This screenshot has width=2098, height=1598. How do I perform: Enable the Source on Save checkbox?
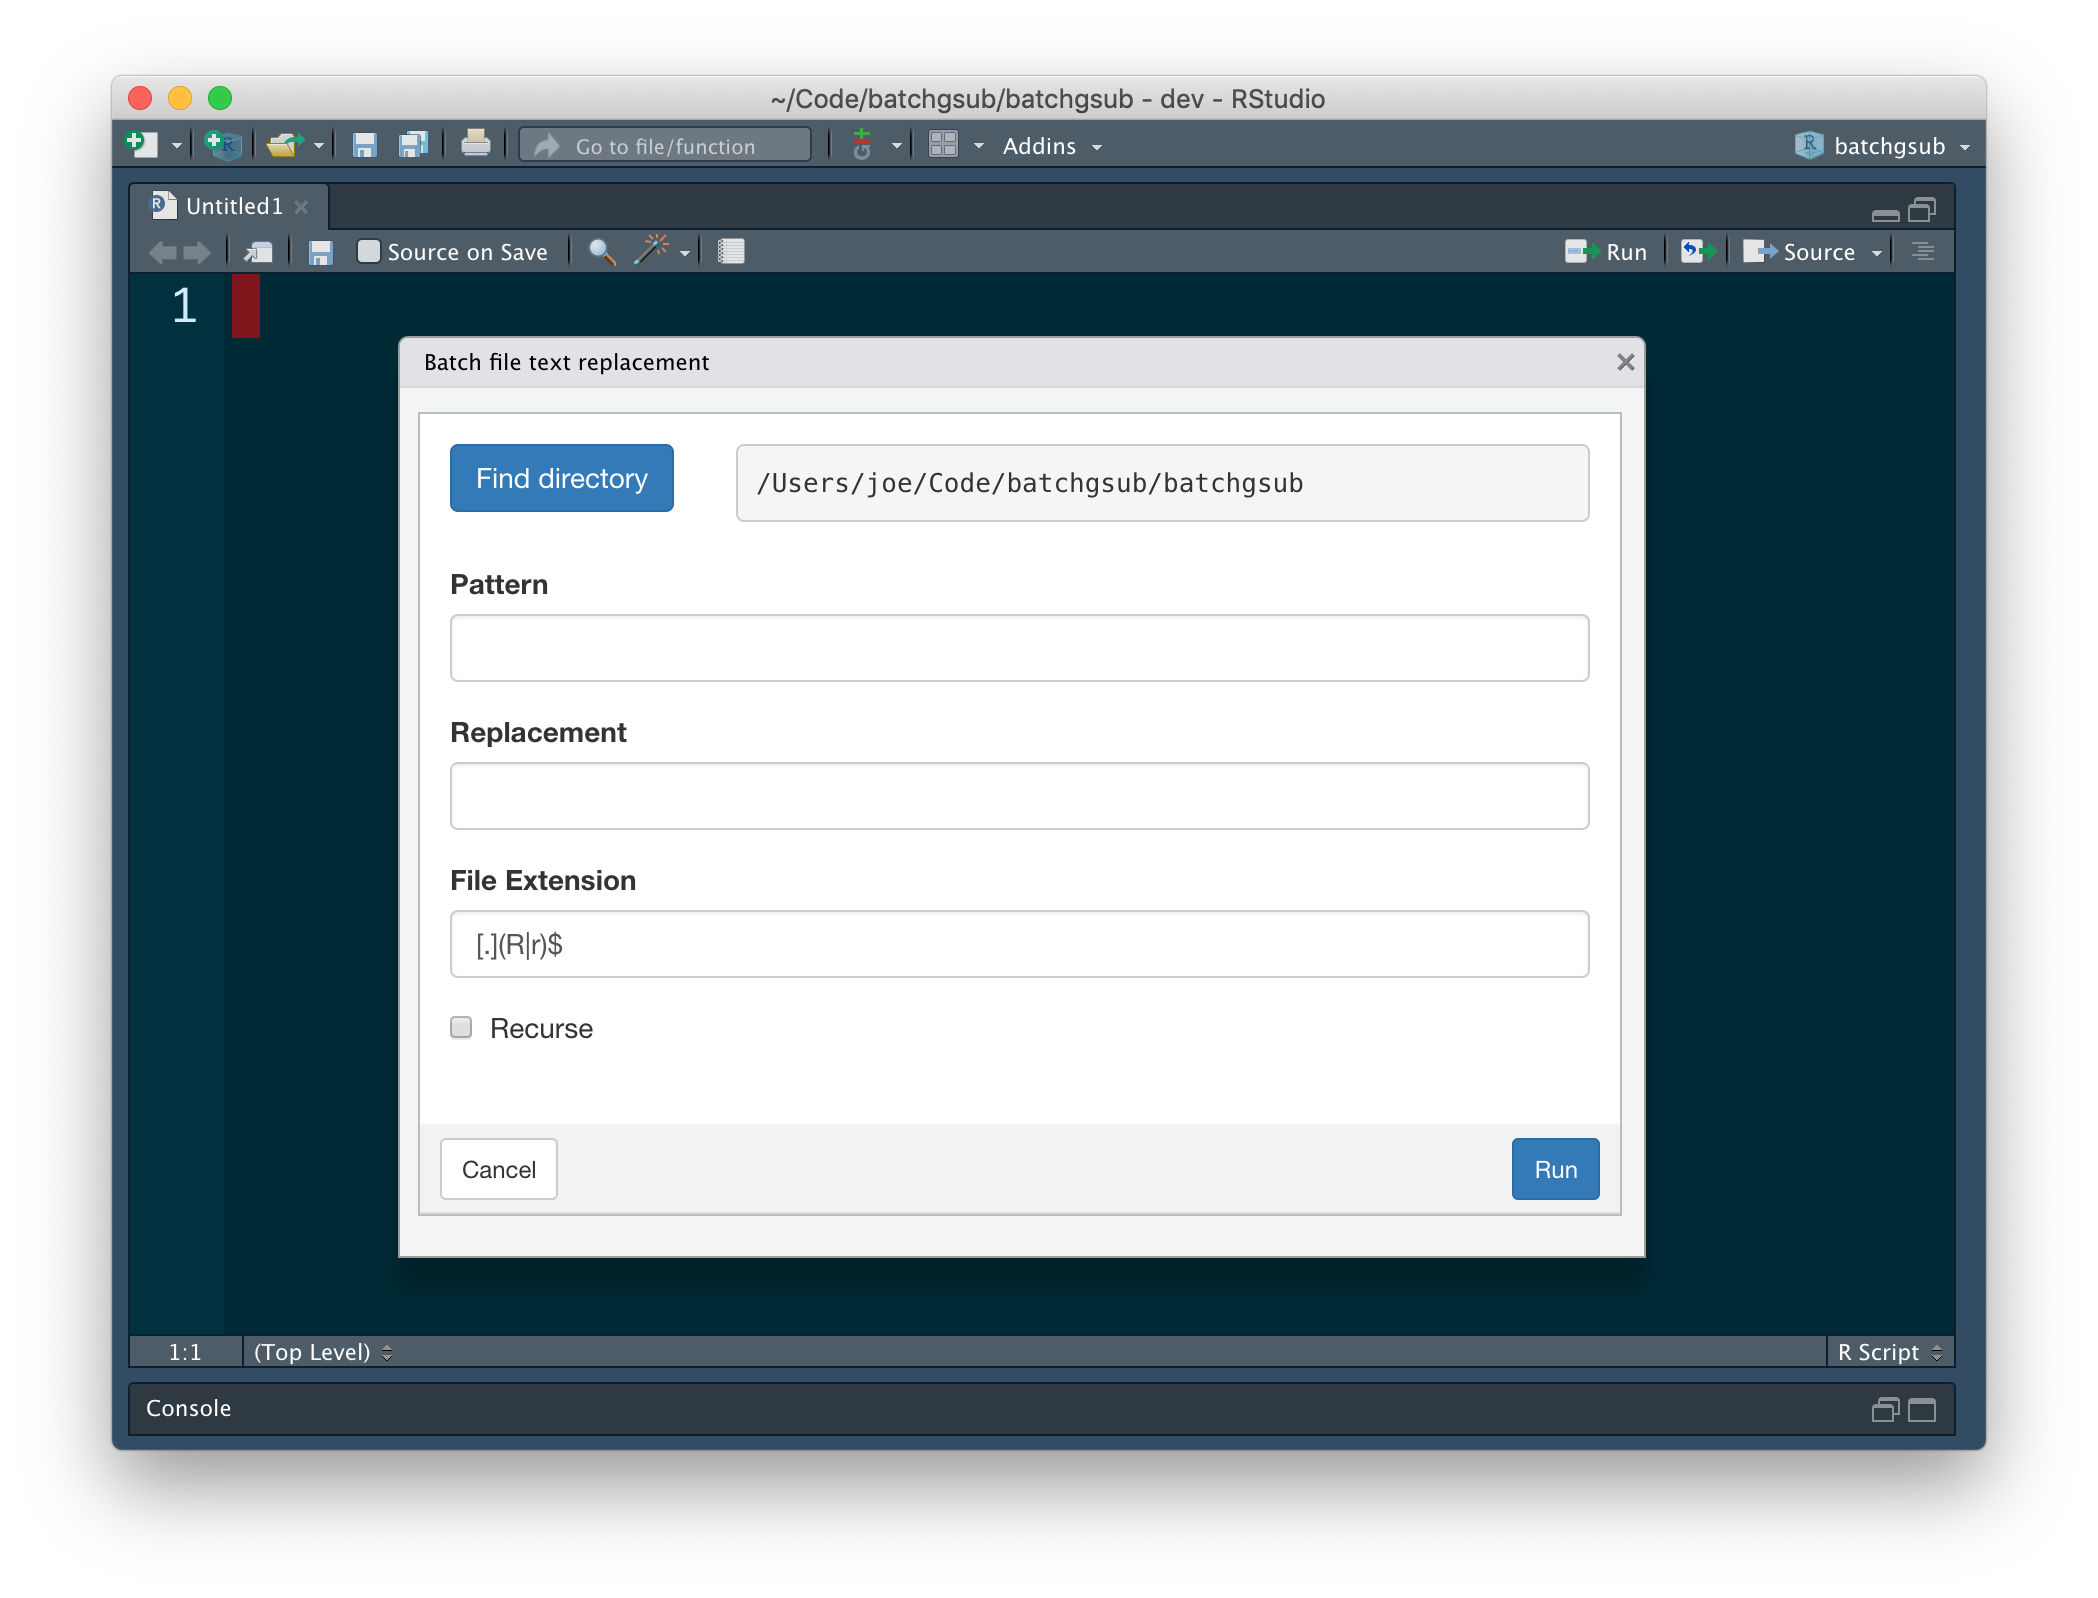[x=369, y=251]
